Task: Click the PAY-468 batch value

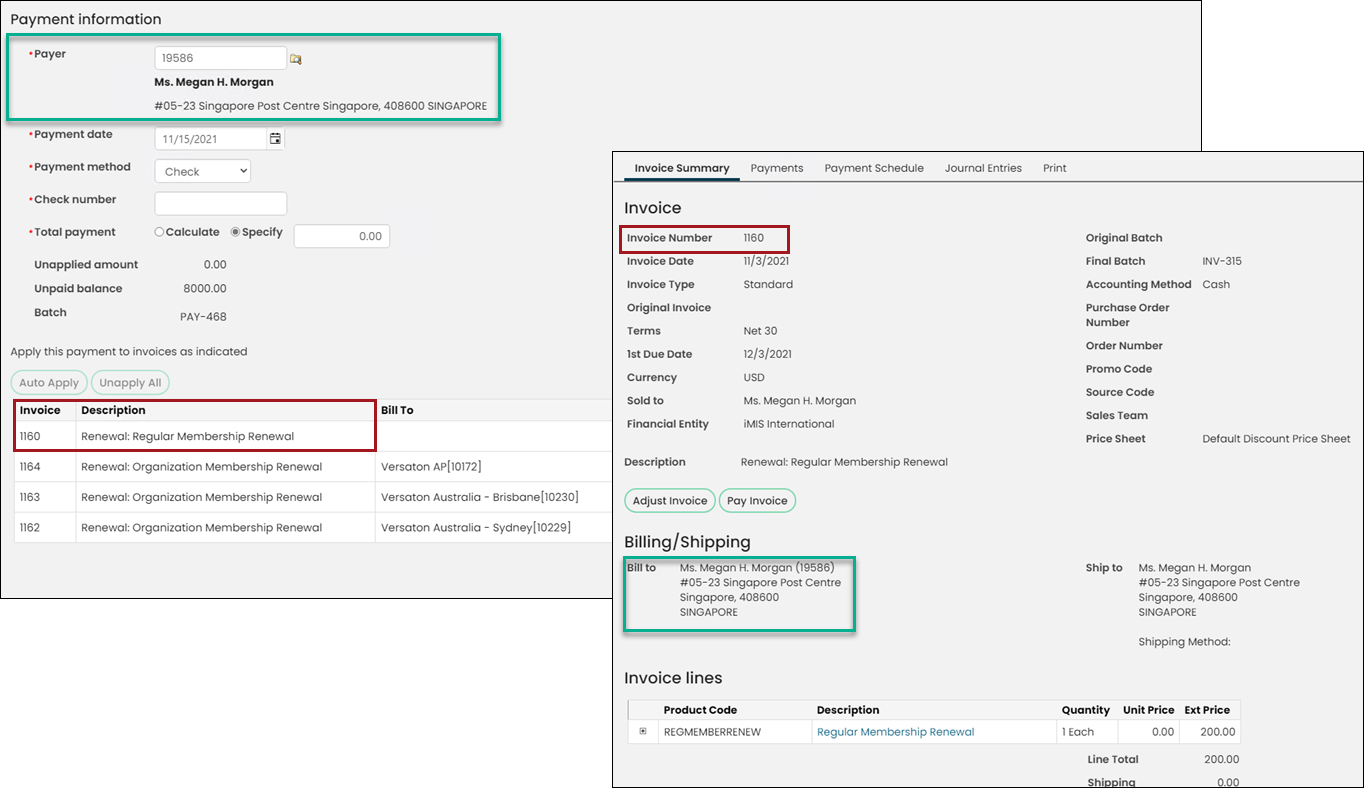Action: click(x=205, y=317)
